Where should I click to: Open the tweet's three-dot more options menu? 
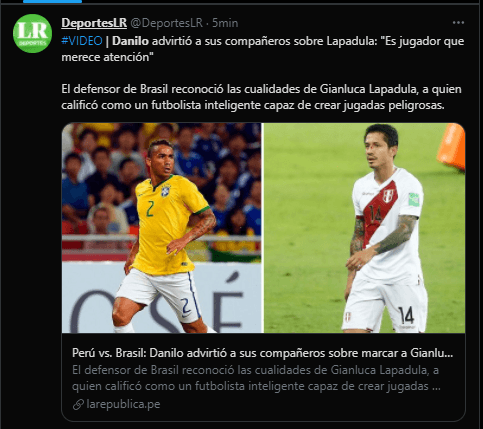[458, 23]
